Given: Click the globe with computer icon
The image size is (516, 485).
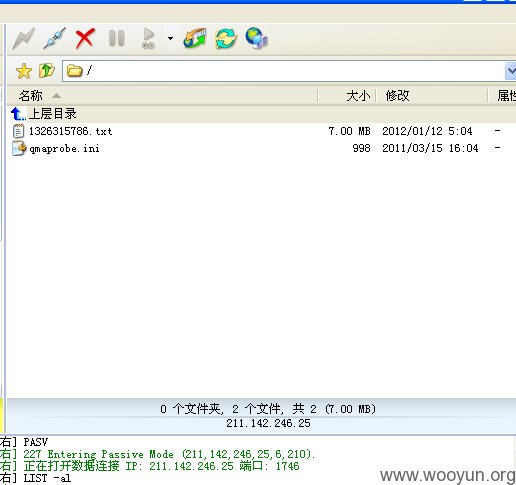Looking at the screenshot, I should coord(257,38).
